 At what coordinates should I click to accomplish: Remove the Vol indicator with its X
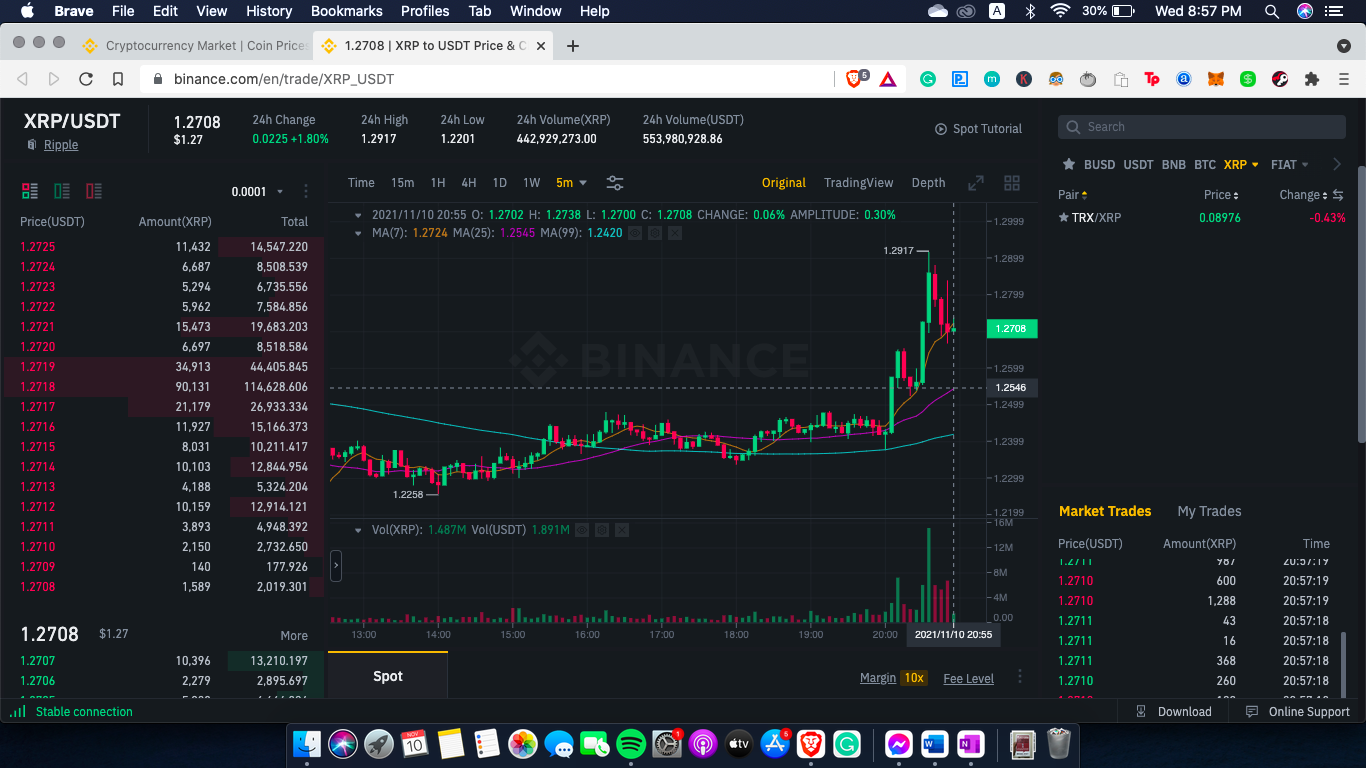click(x=621, y=530)
